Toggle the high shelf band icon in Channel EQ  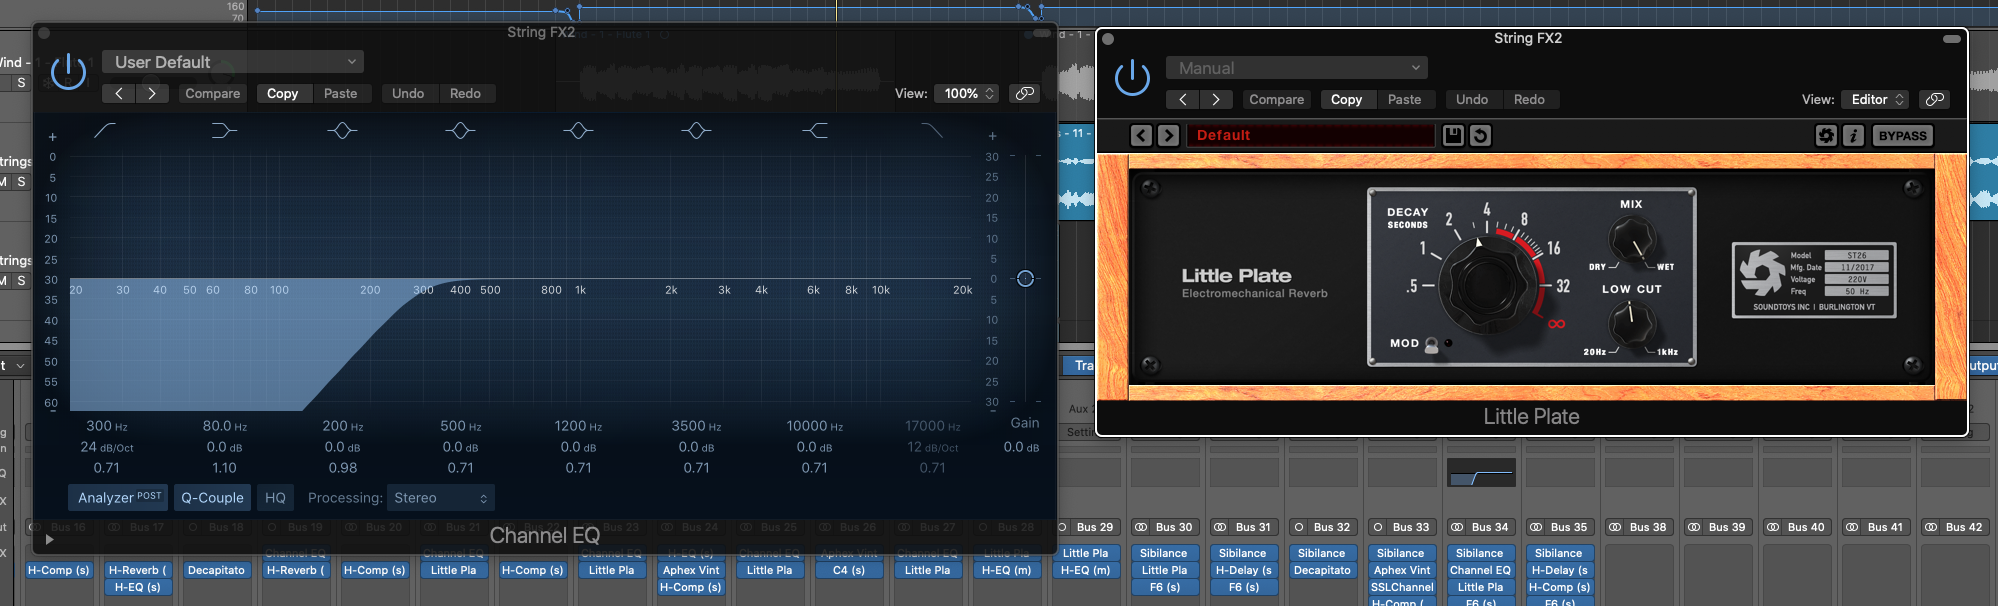click(x=815, y=130)
